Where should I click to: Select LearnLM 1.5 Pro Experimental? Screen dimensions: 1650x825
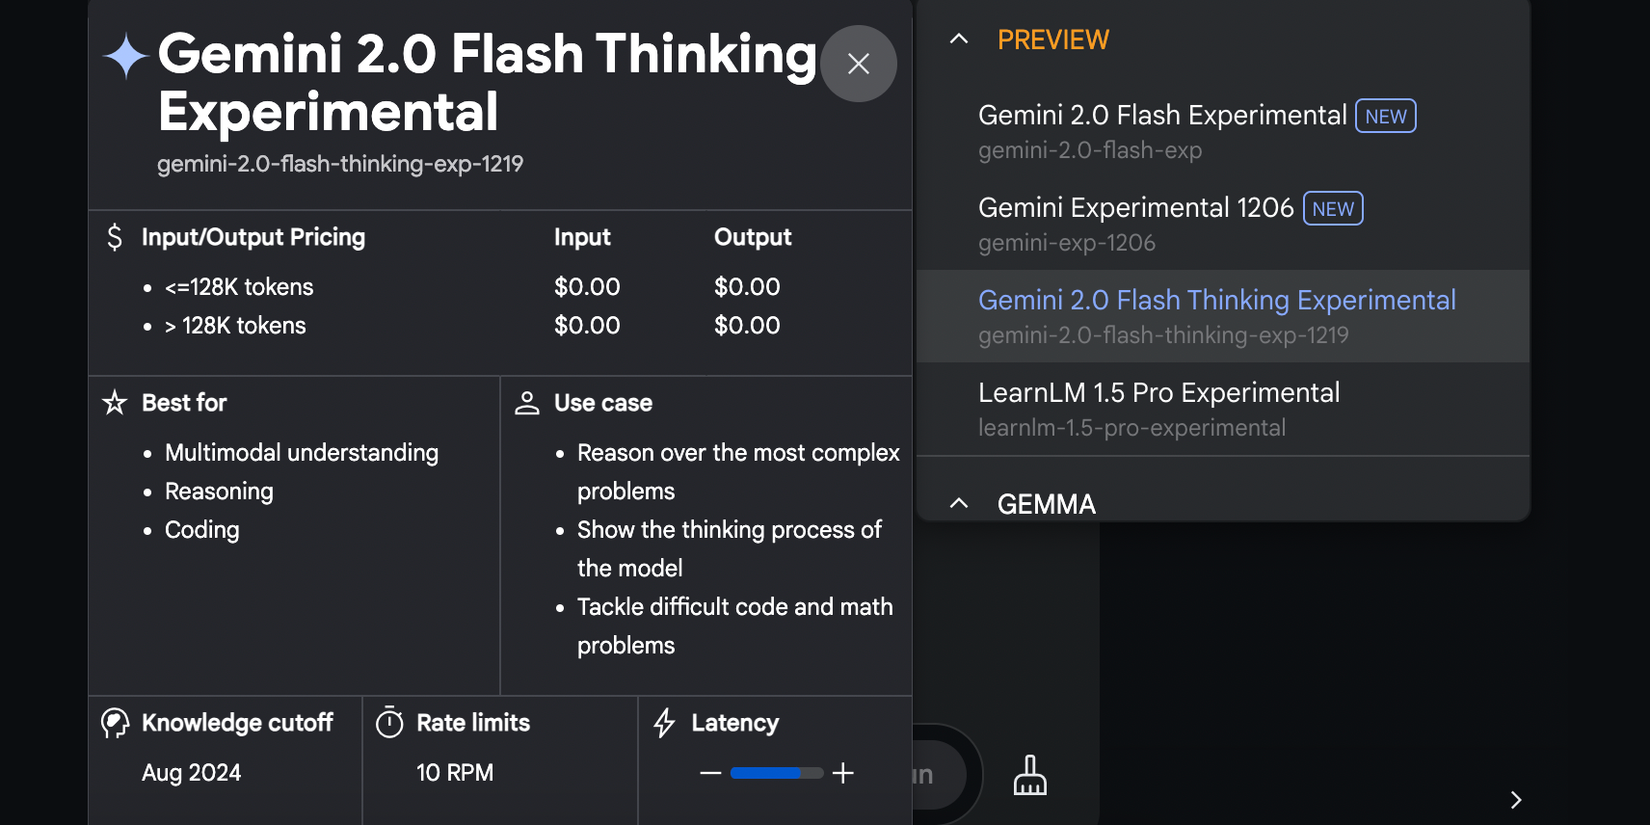(x=1158, y=393)
